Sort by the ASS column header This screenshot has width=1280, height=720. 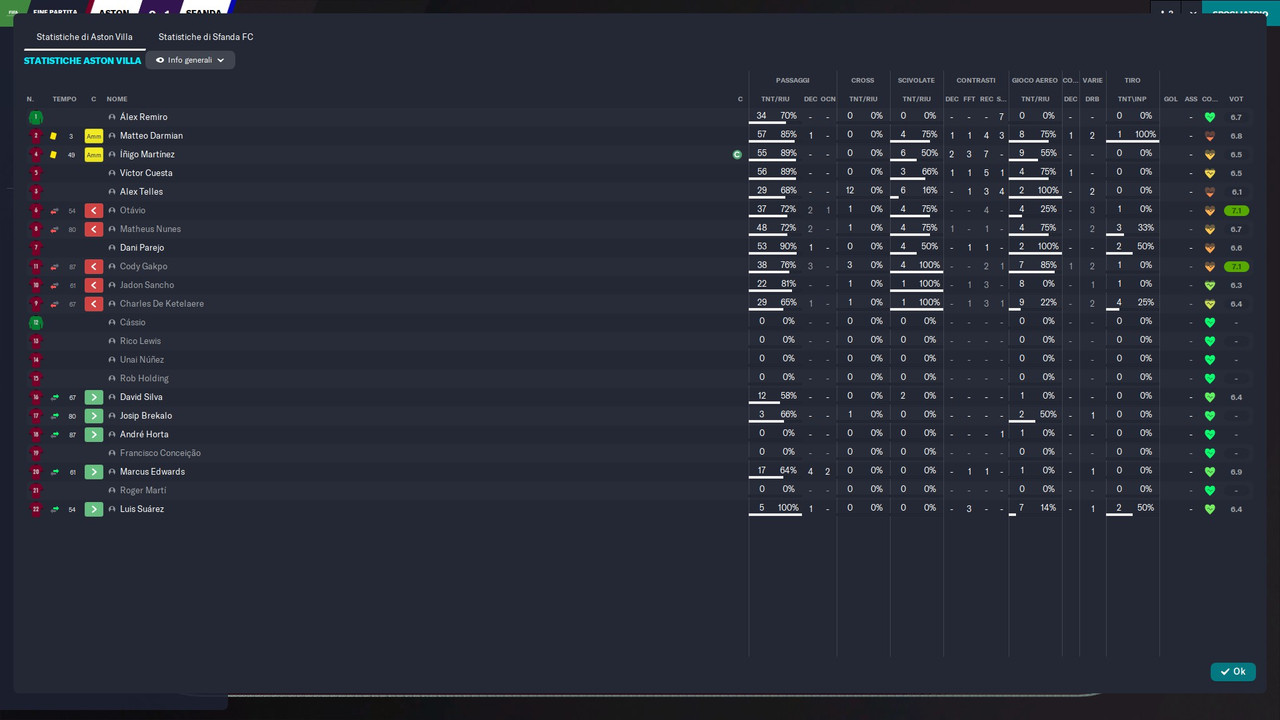click(1191, 99)
